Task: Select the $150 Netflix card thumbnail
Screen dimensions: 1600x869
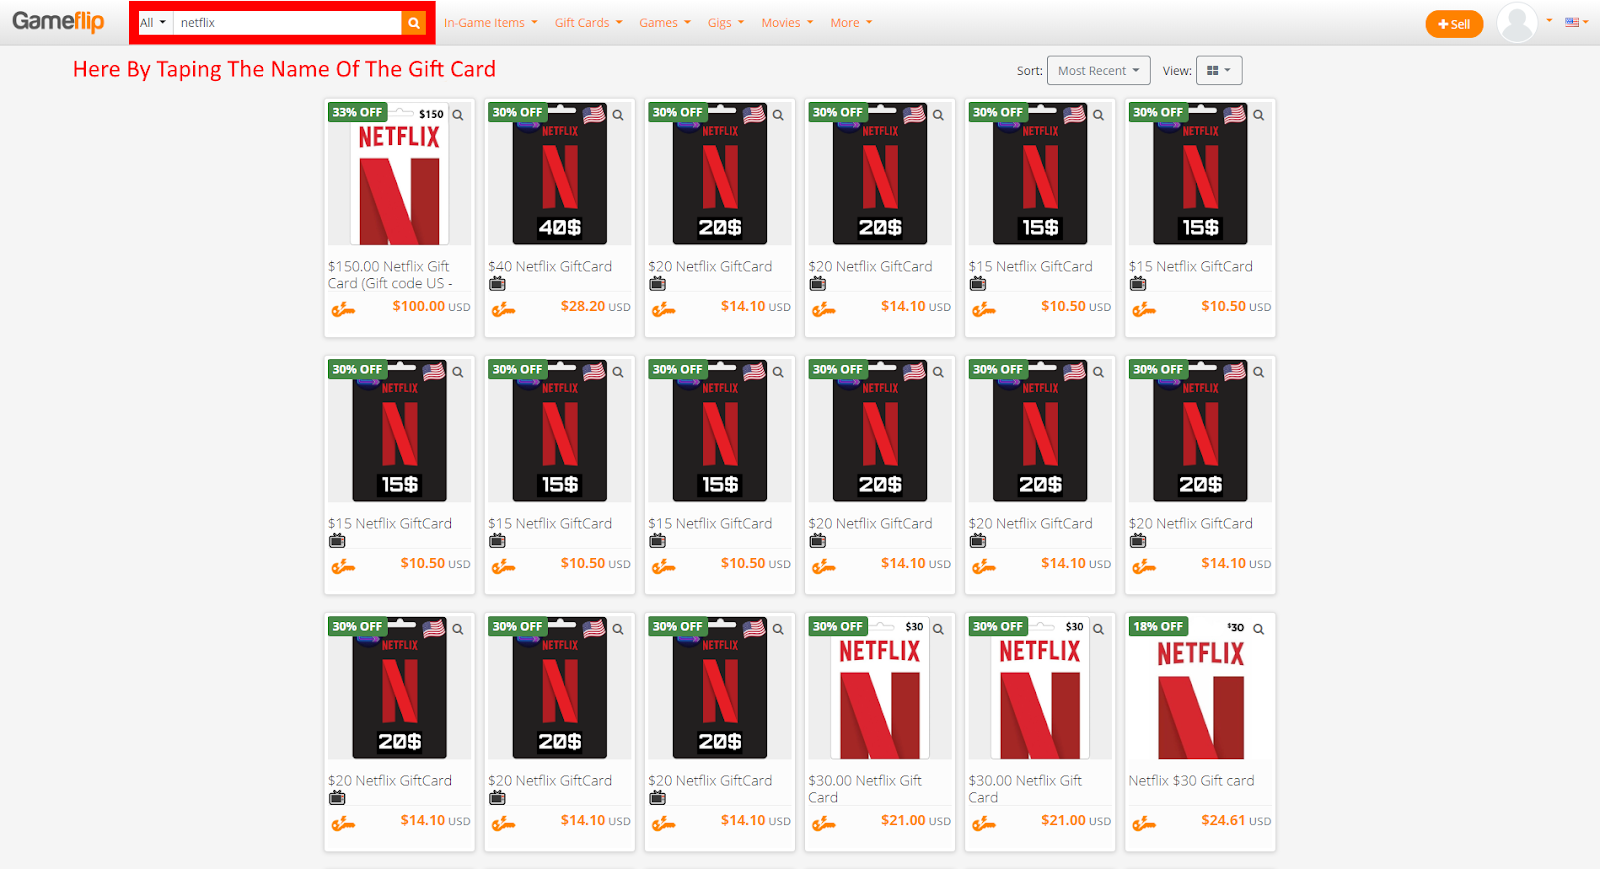Action: [400, 174]
